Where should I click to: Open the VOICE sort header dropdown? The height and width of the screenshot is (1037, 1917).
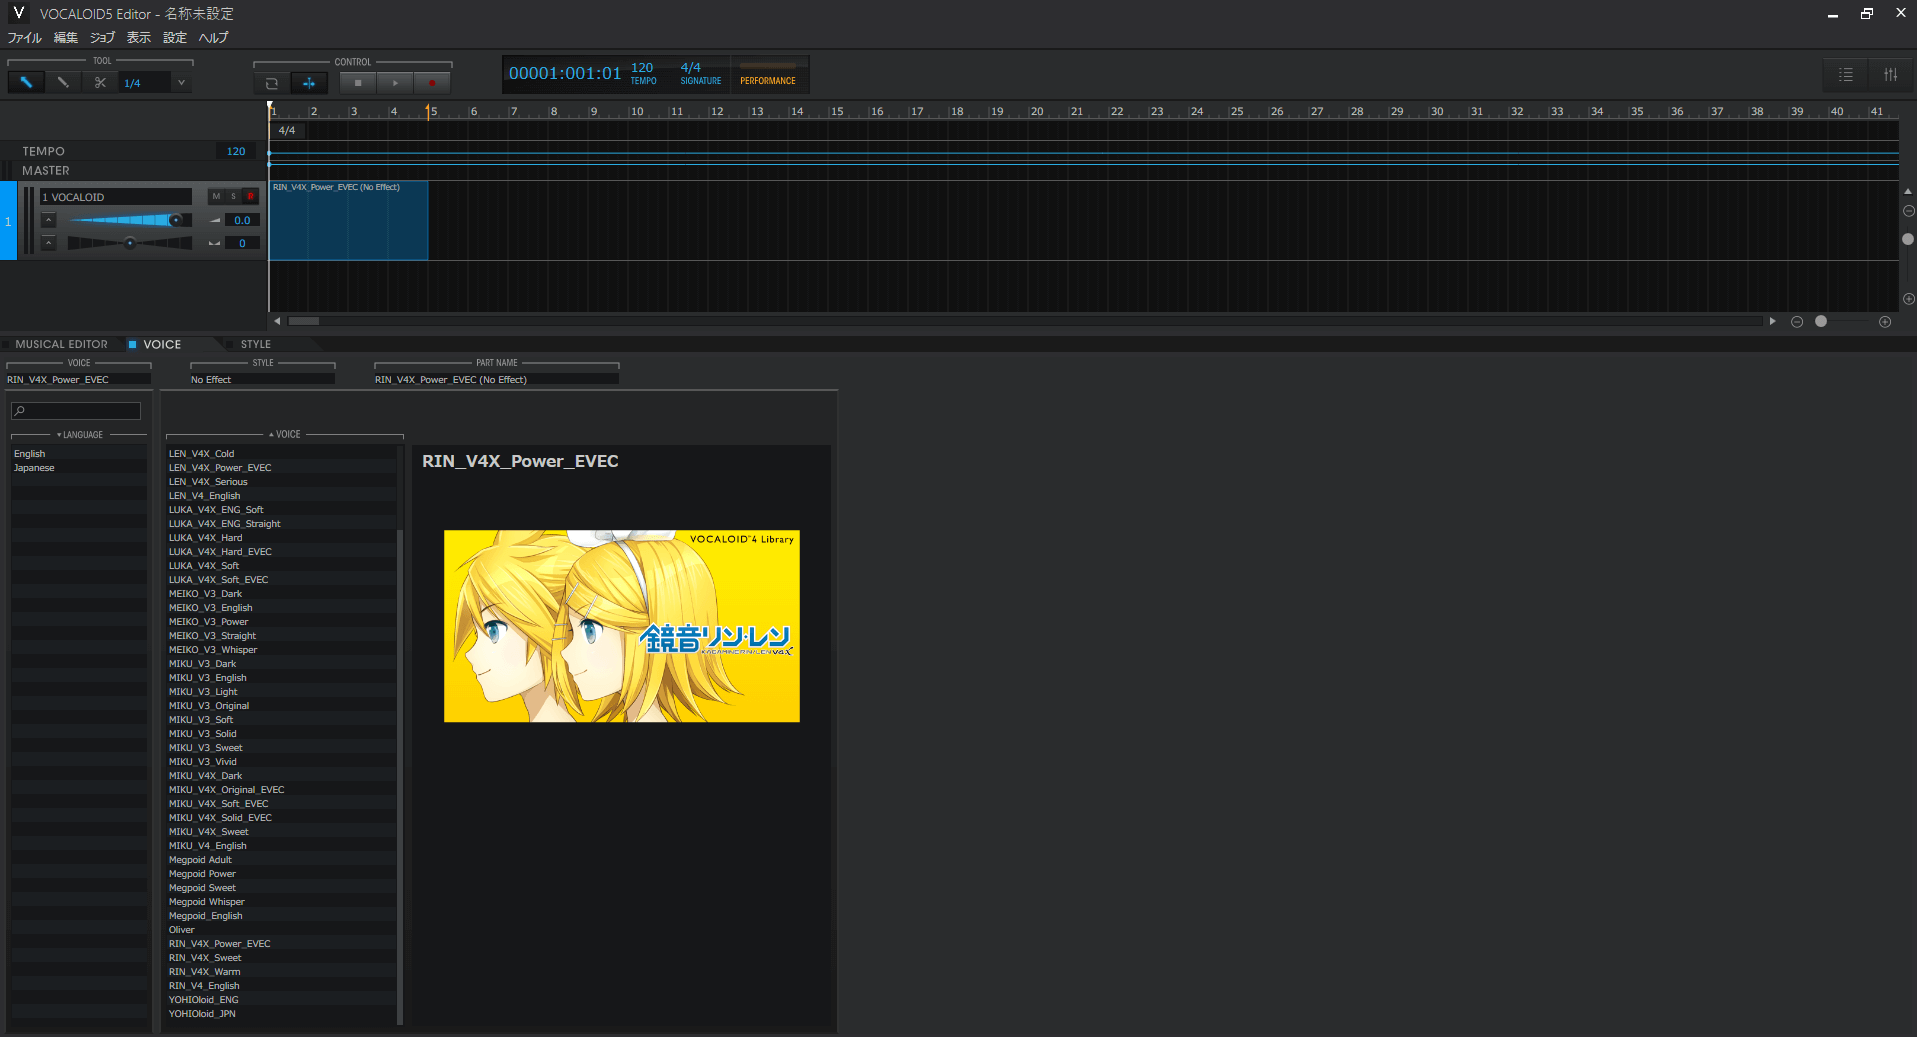pos(287,434)
